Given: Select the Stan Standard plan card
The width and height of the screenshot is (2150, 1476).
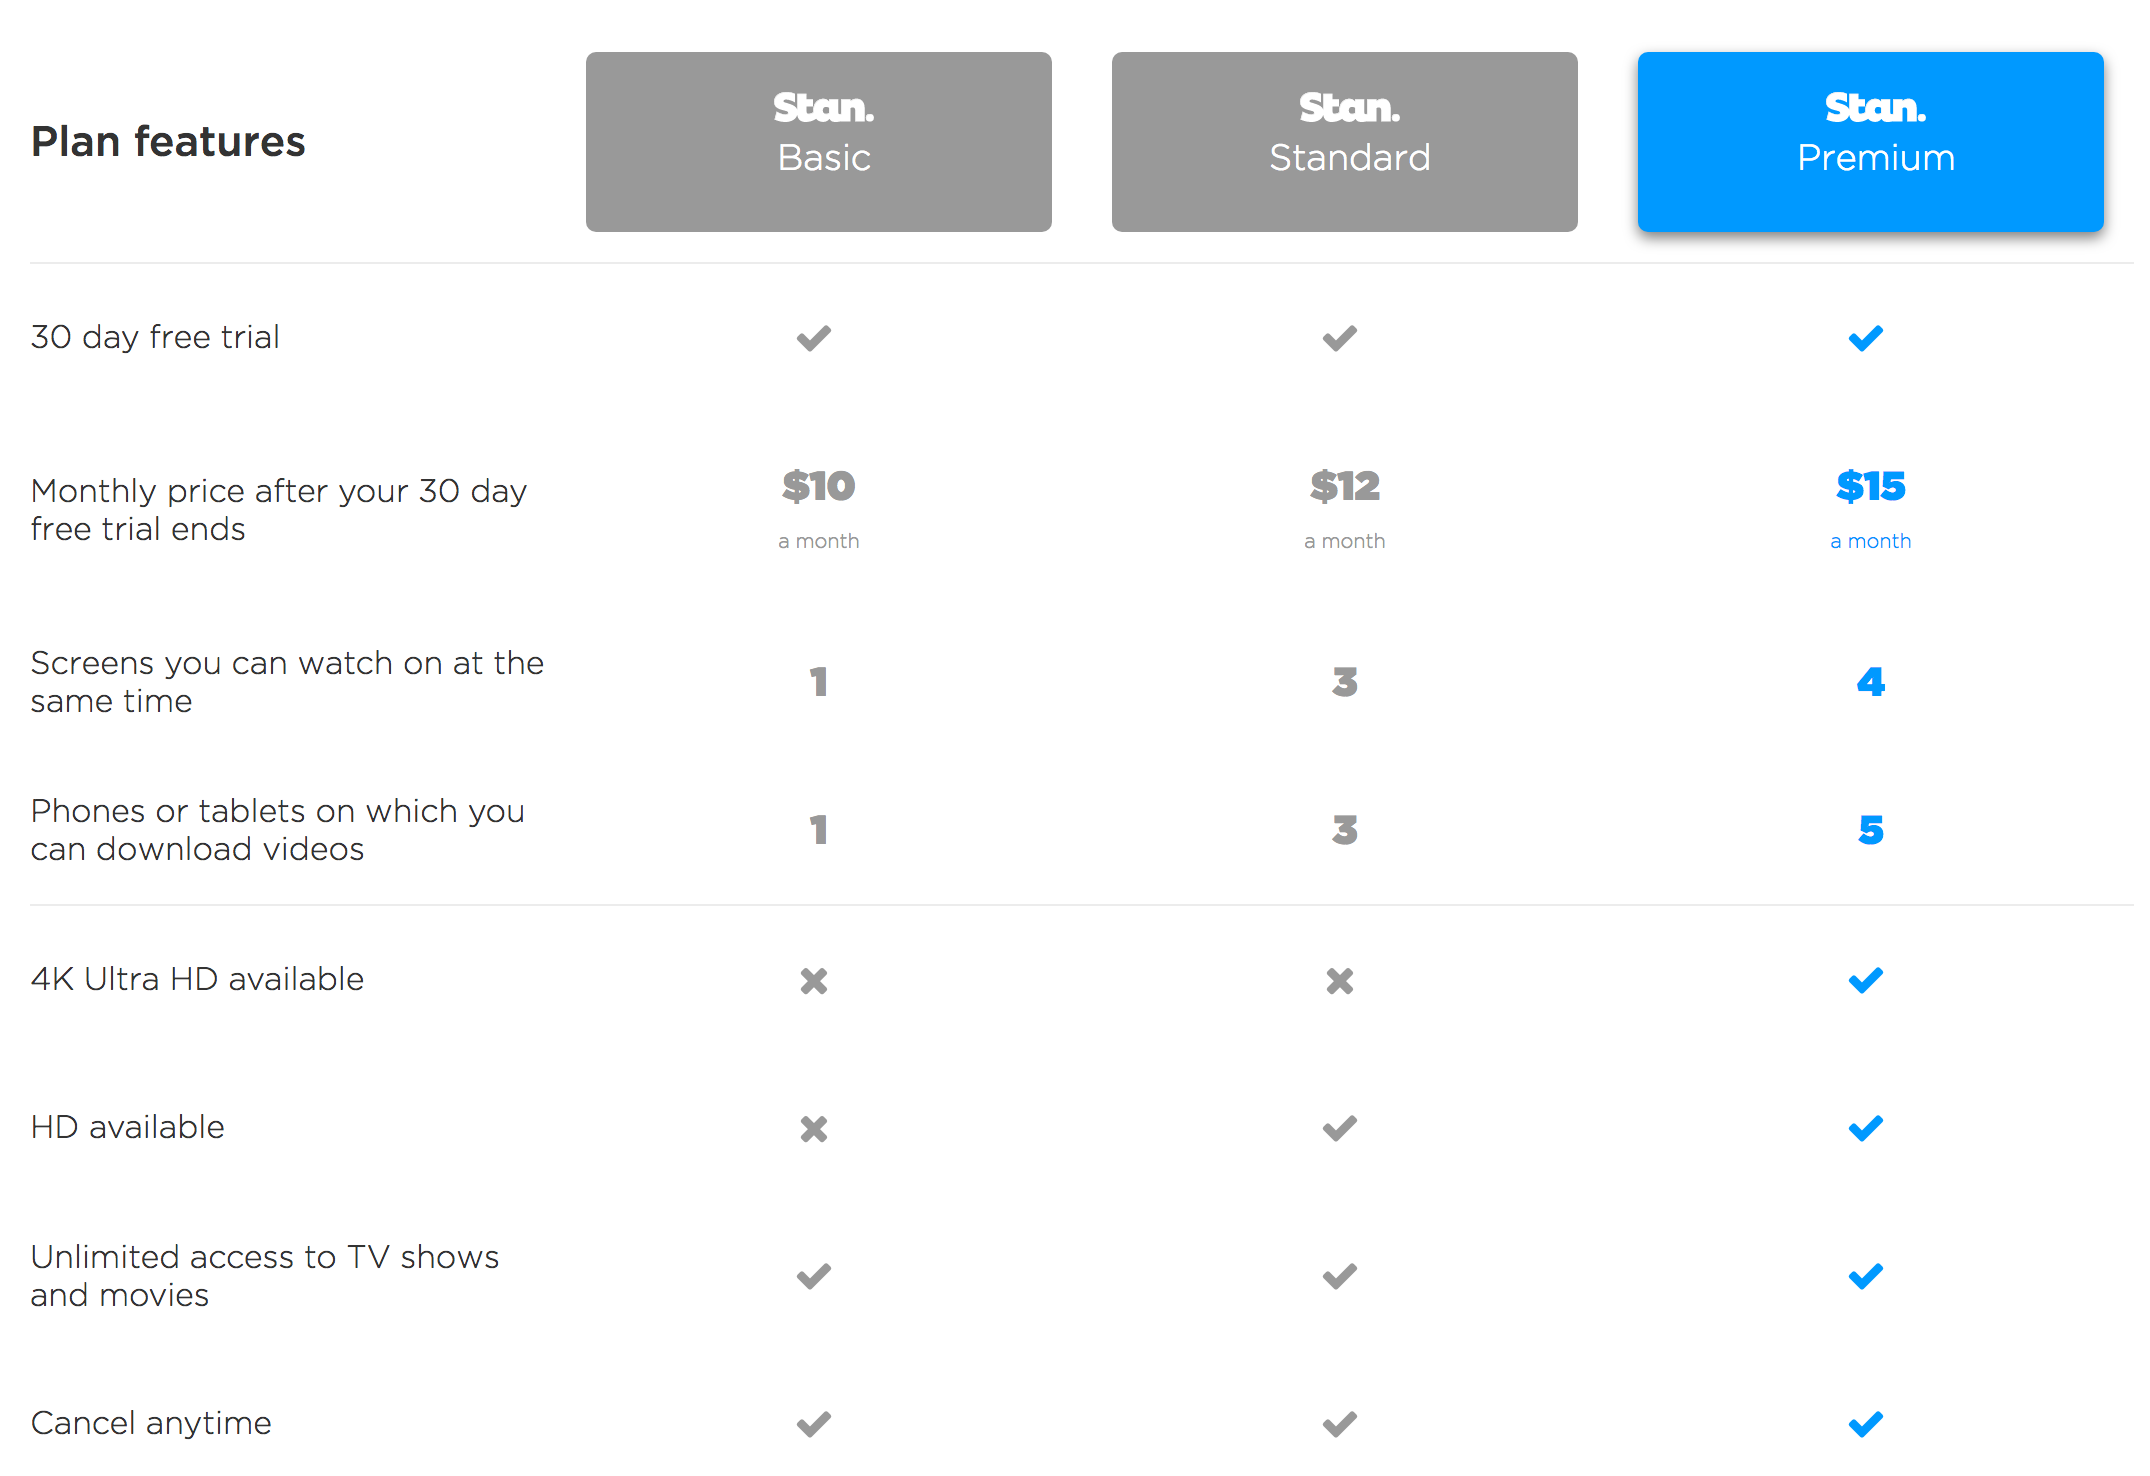Looking at the screenshot, I should tap(1344, 142).
